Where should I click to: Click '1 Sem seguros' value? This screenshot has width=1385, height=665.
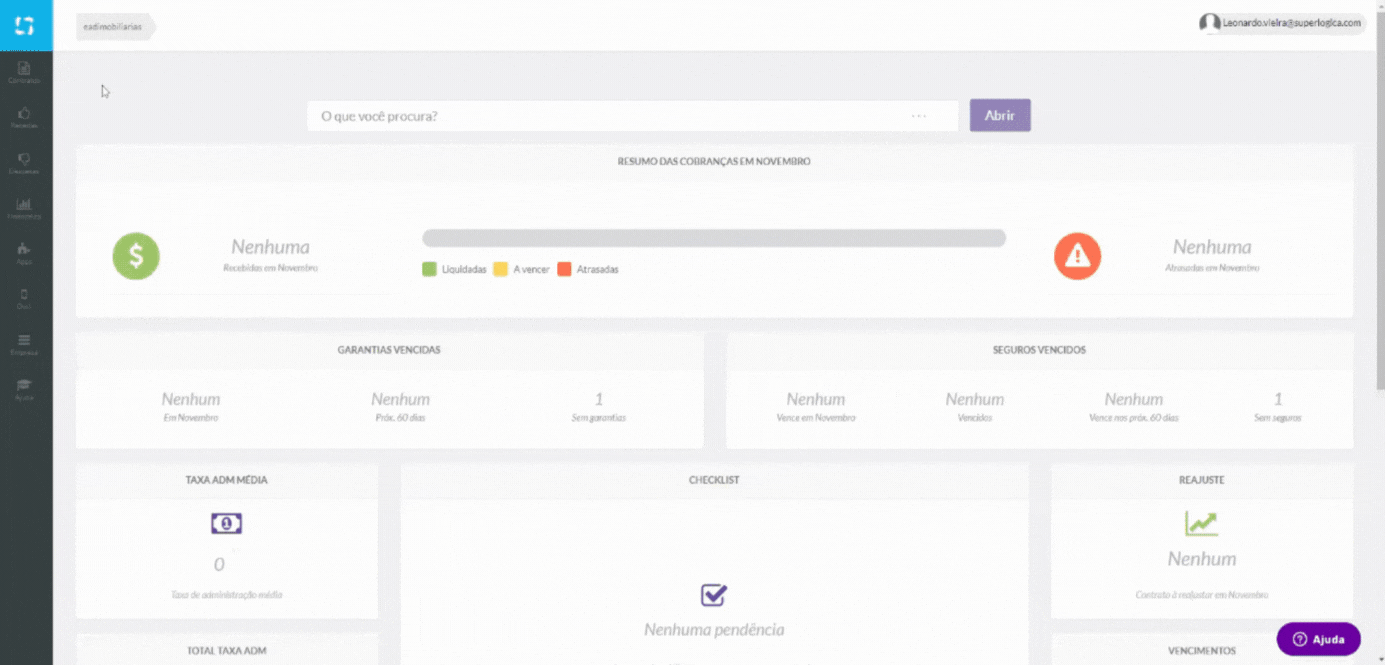[x=1278, y=406]
